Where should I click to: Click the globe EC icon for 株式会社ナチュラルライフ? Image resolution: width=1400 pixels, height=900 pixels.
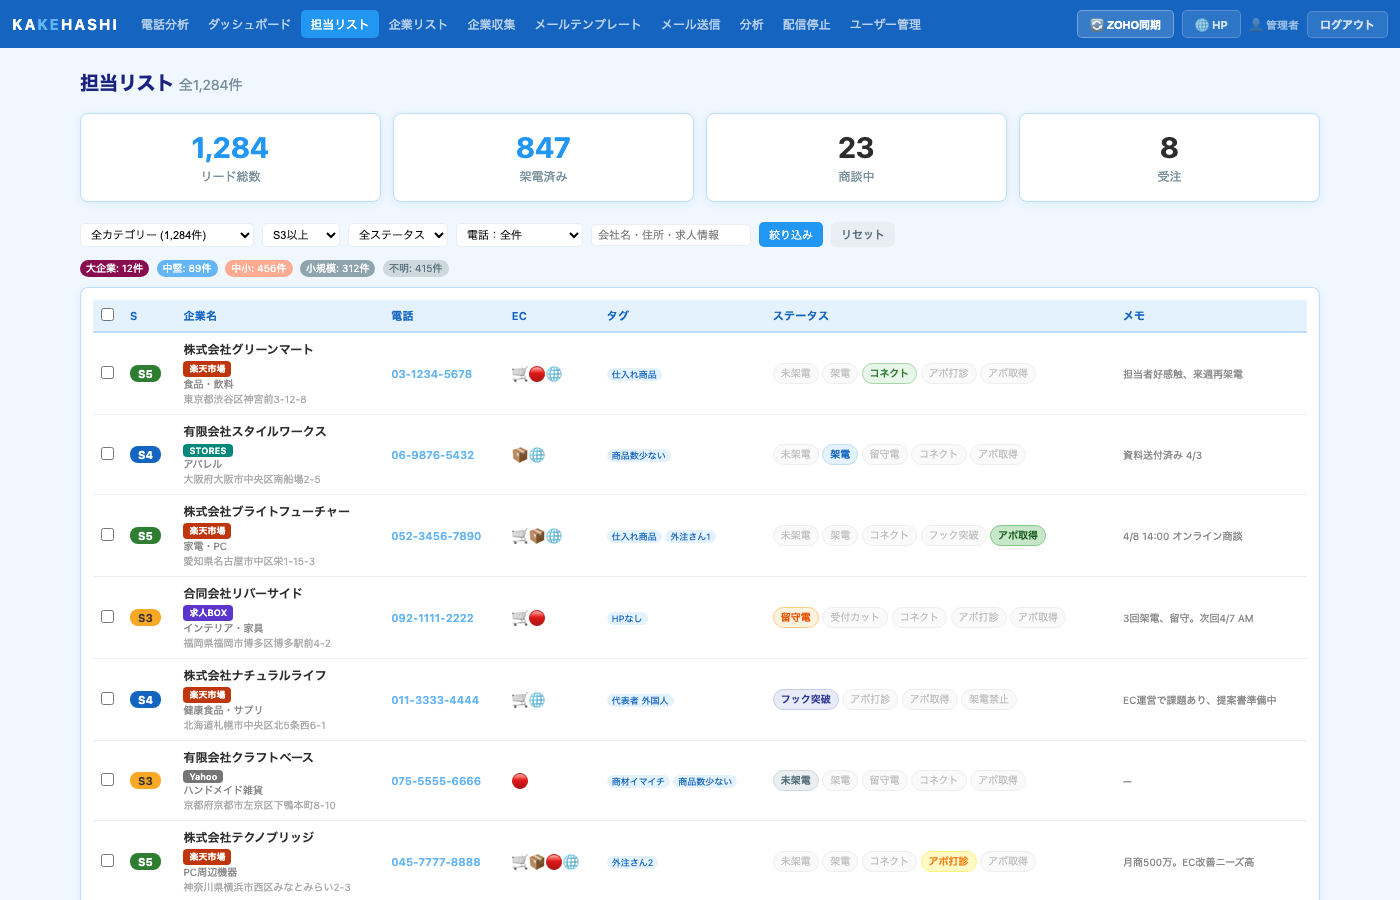(x=539, y=699)
